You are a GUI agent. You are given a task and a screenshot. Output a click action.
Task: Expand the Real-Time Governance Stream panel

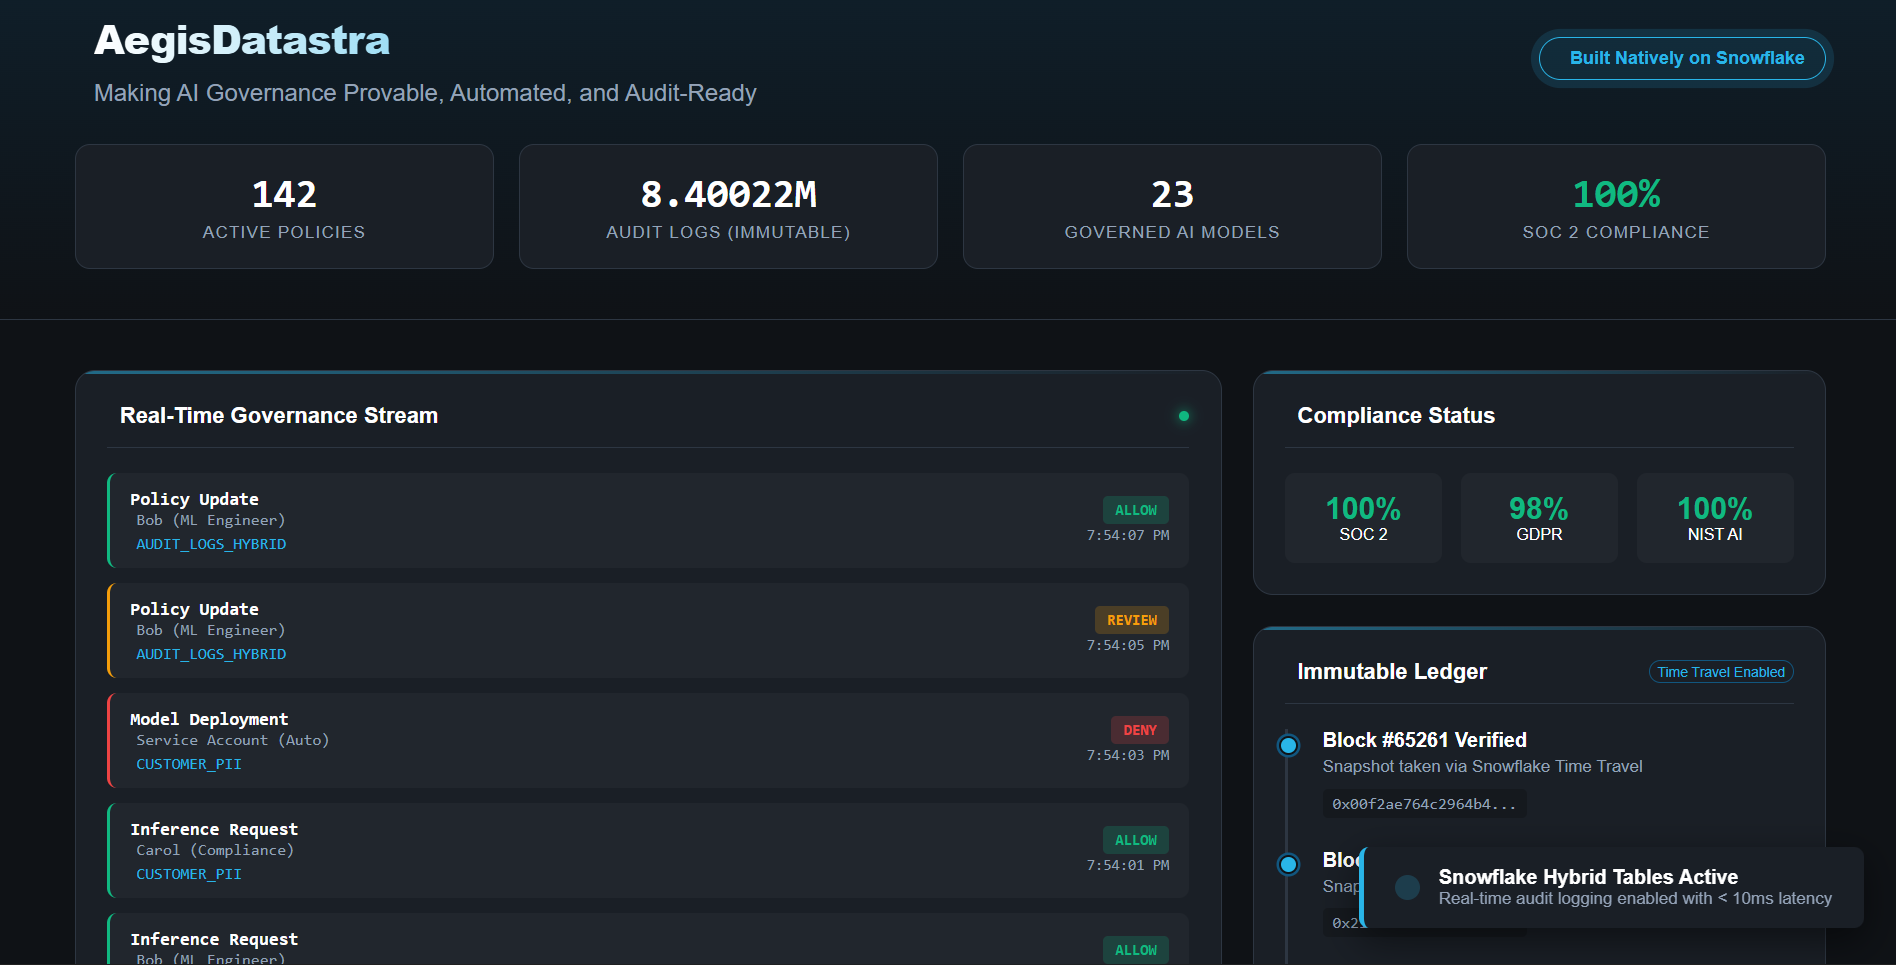tap(278, 415)
